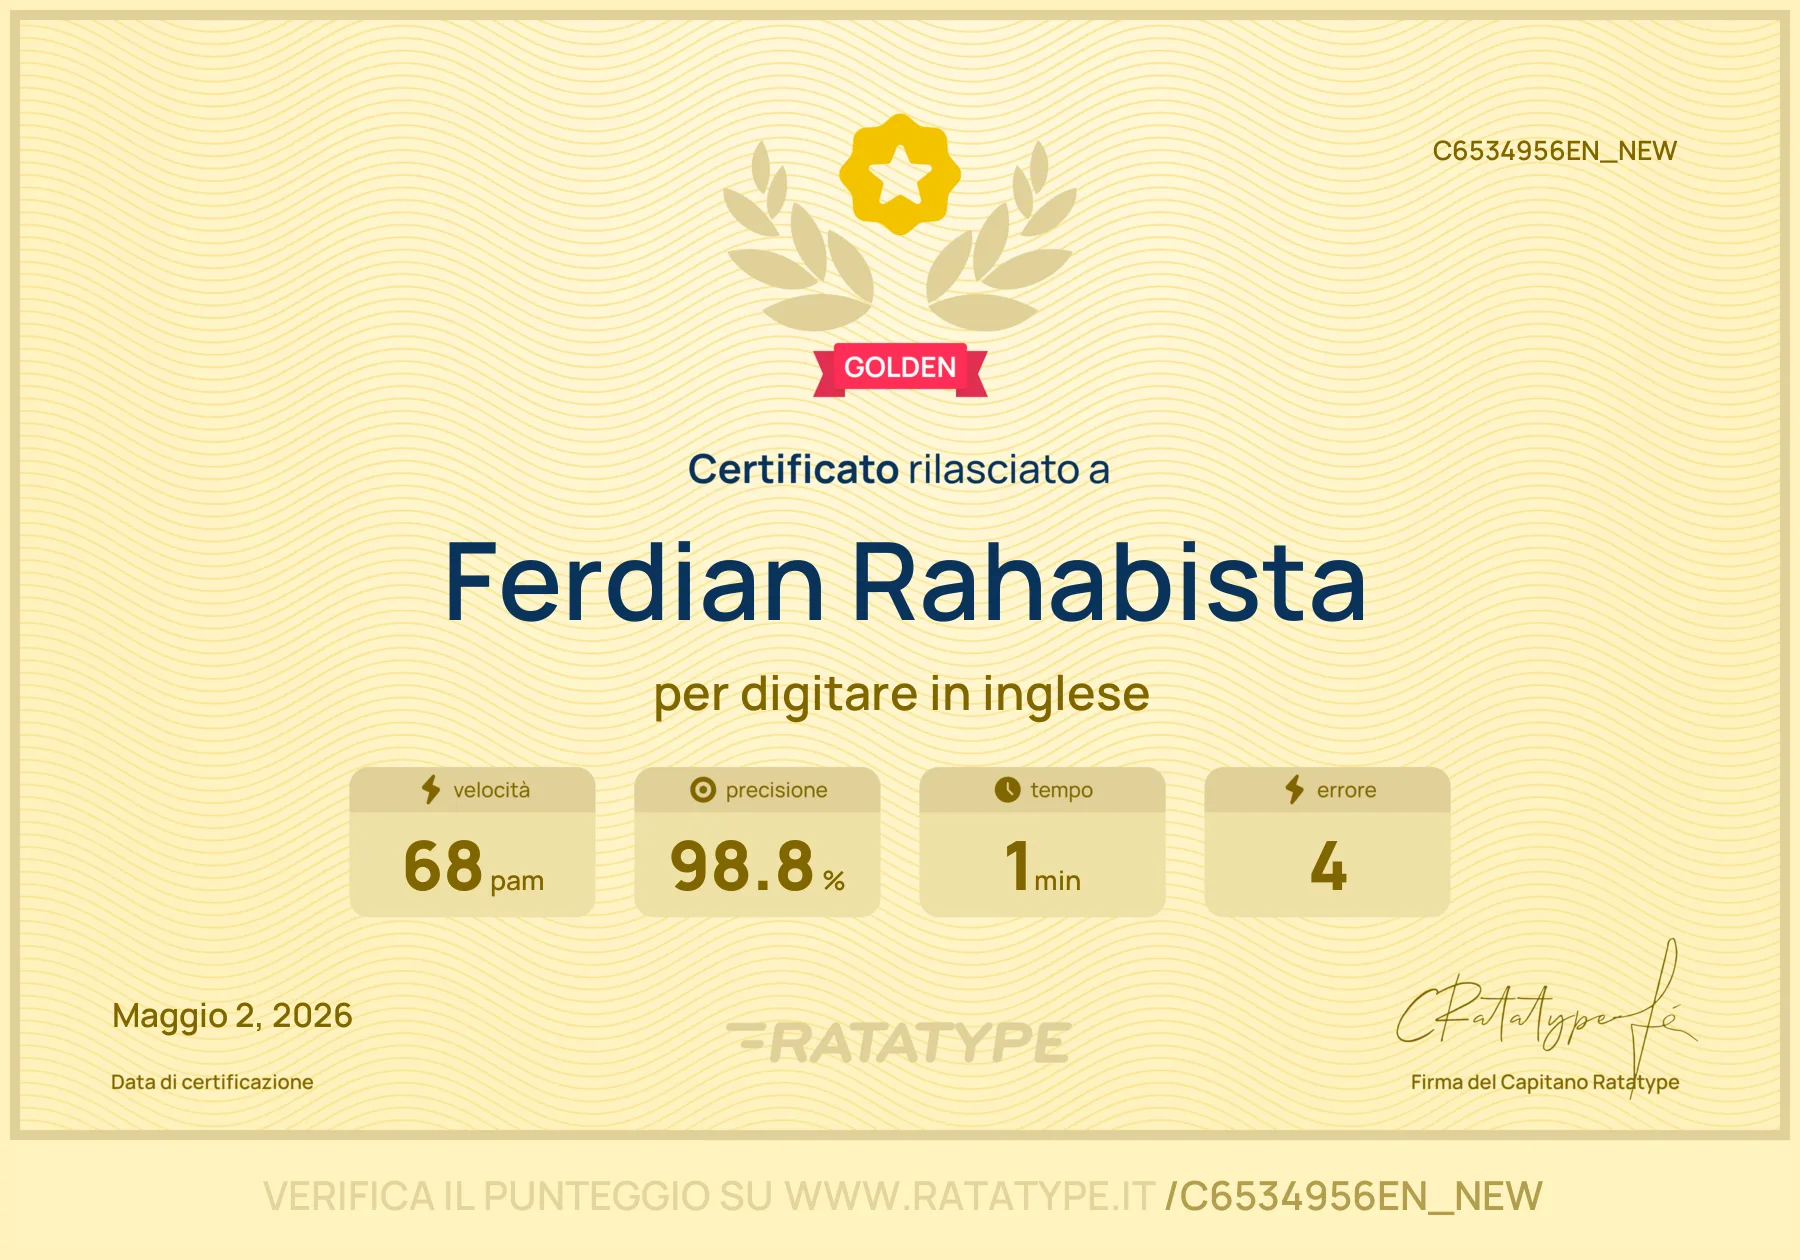
Task: Click the 1 min time value
Action: pyautogui.click(x=1043, y=867)
